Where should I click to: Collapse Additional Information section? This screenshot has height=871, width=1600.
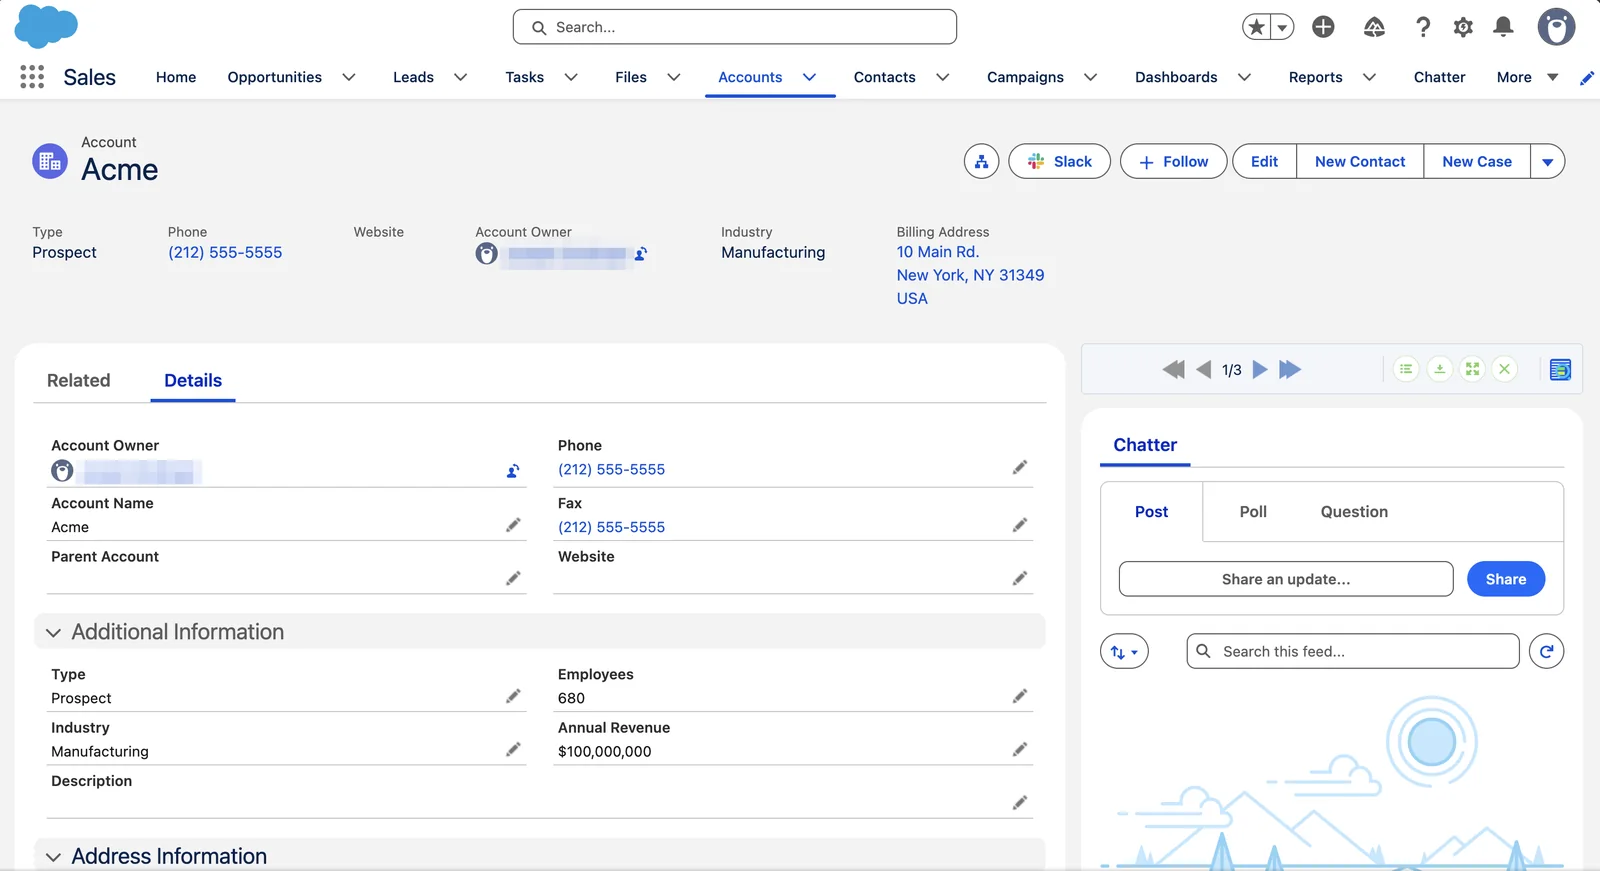[53, 632]
